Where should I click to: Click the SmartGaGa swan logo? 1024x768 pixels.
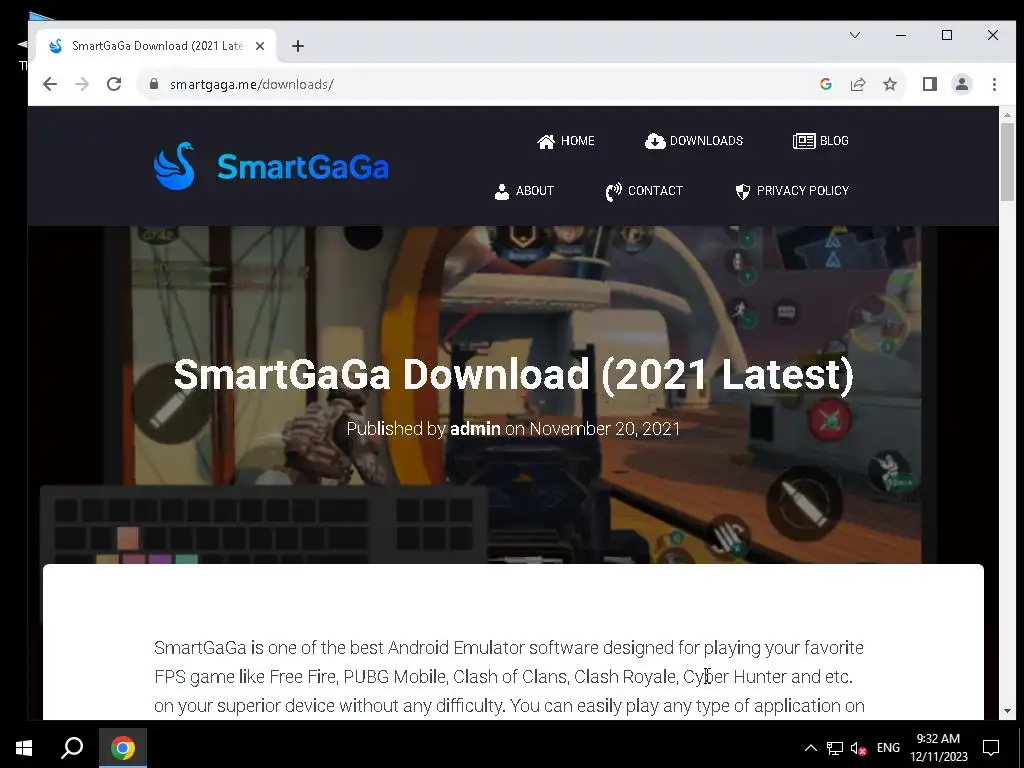174,166
